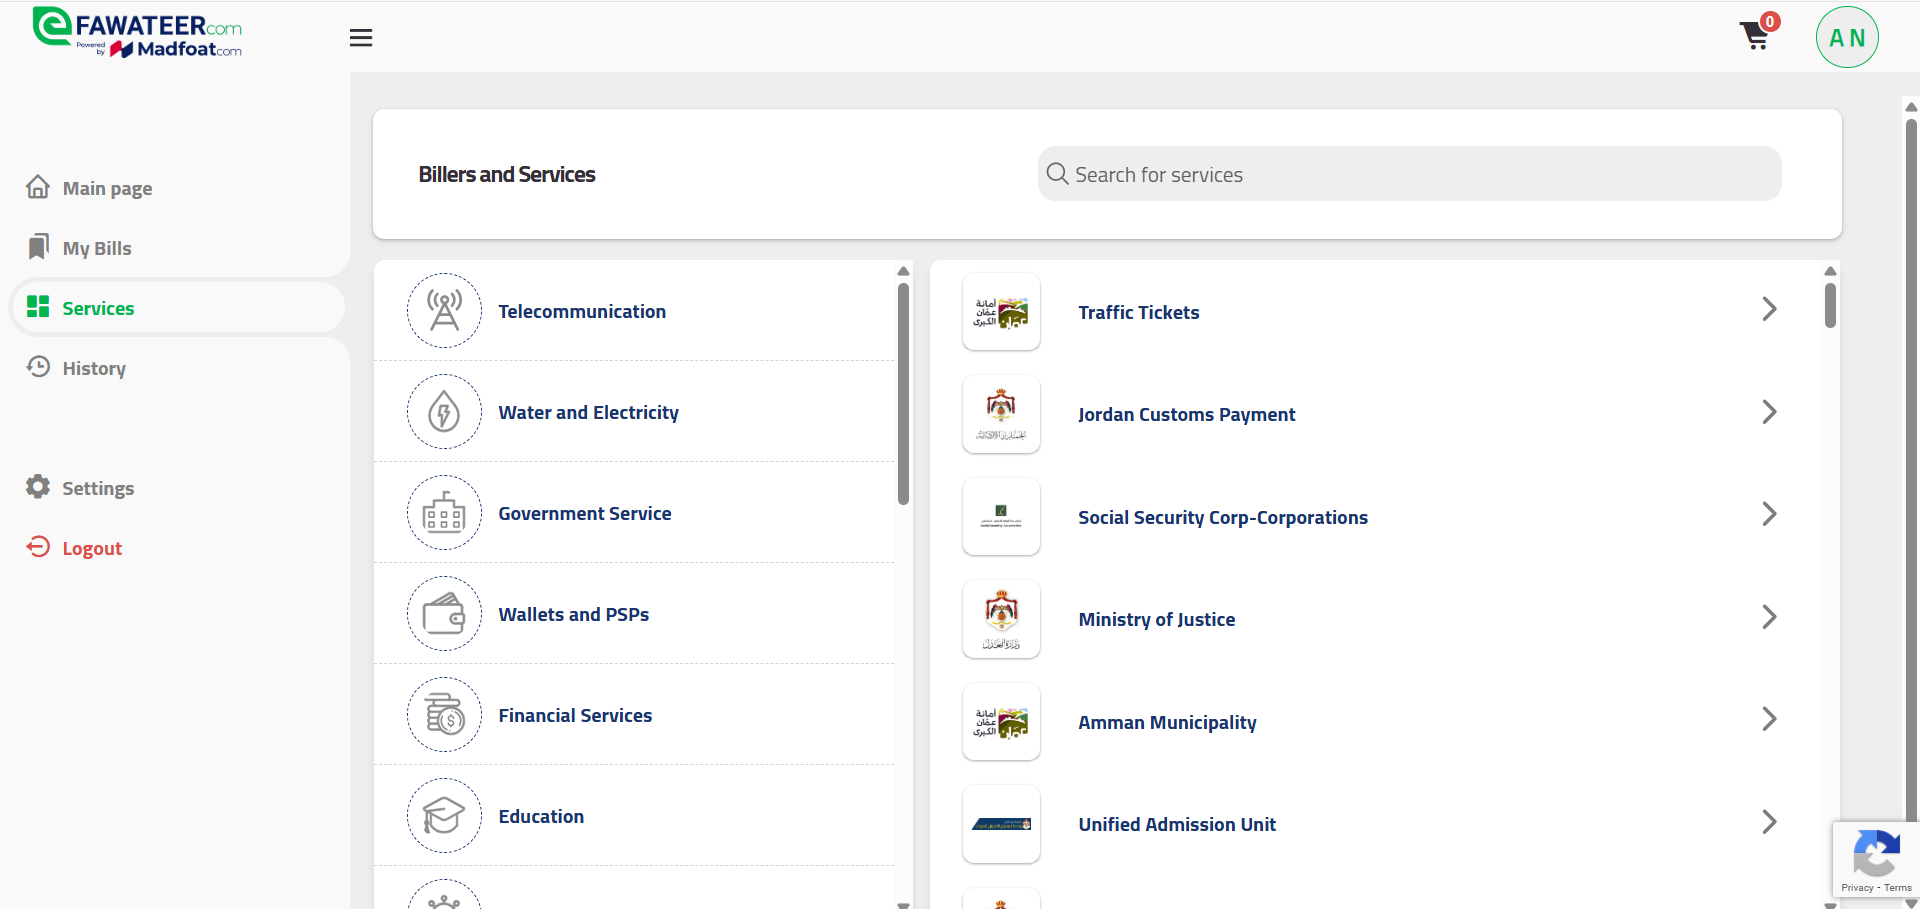Viewport: 1920px width, 909px height.
Task: Open History in the sidebar
Action: point(94,369)
